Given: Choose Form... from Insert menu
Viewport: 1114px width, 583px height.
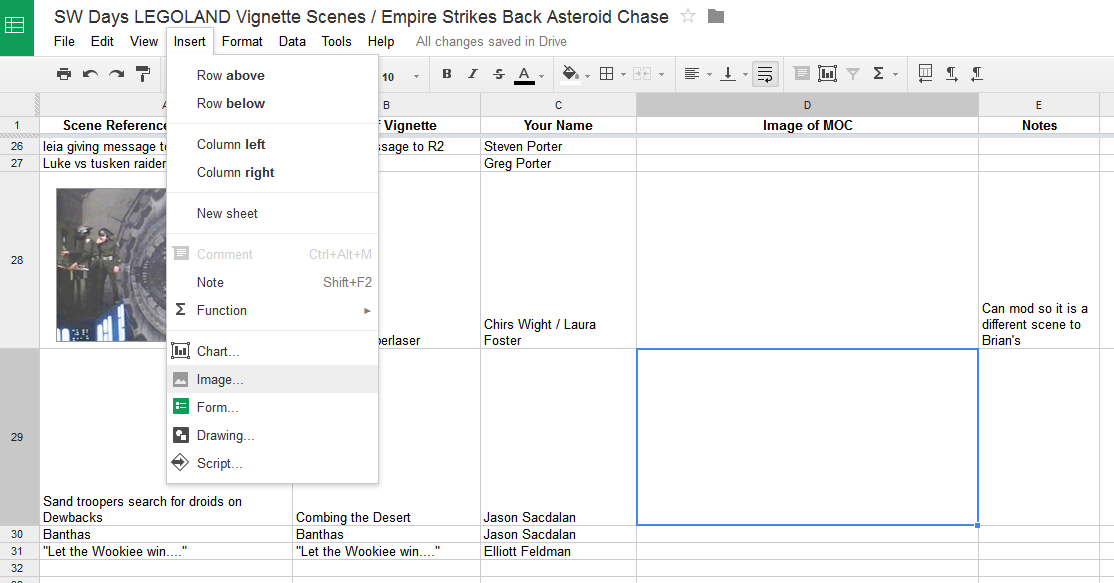Looking at the screenshot, I should pyautogui.click(x=272, y=407).
